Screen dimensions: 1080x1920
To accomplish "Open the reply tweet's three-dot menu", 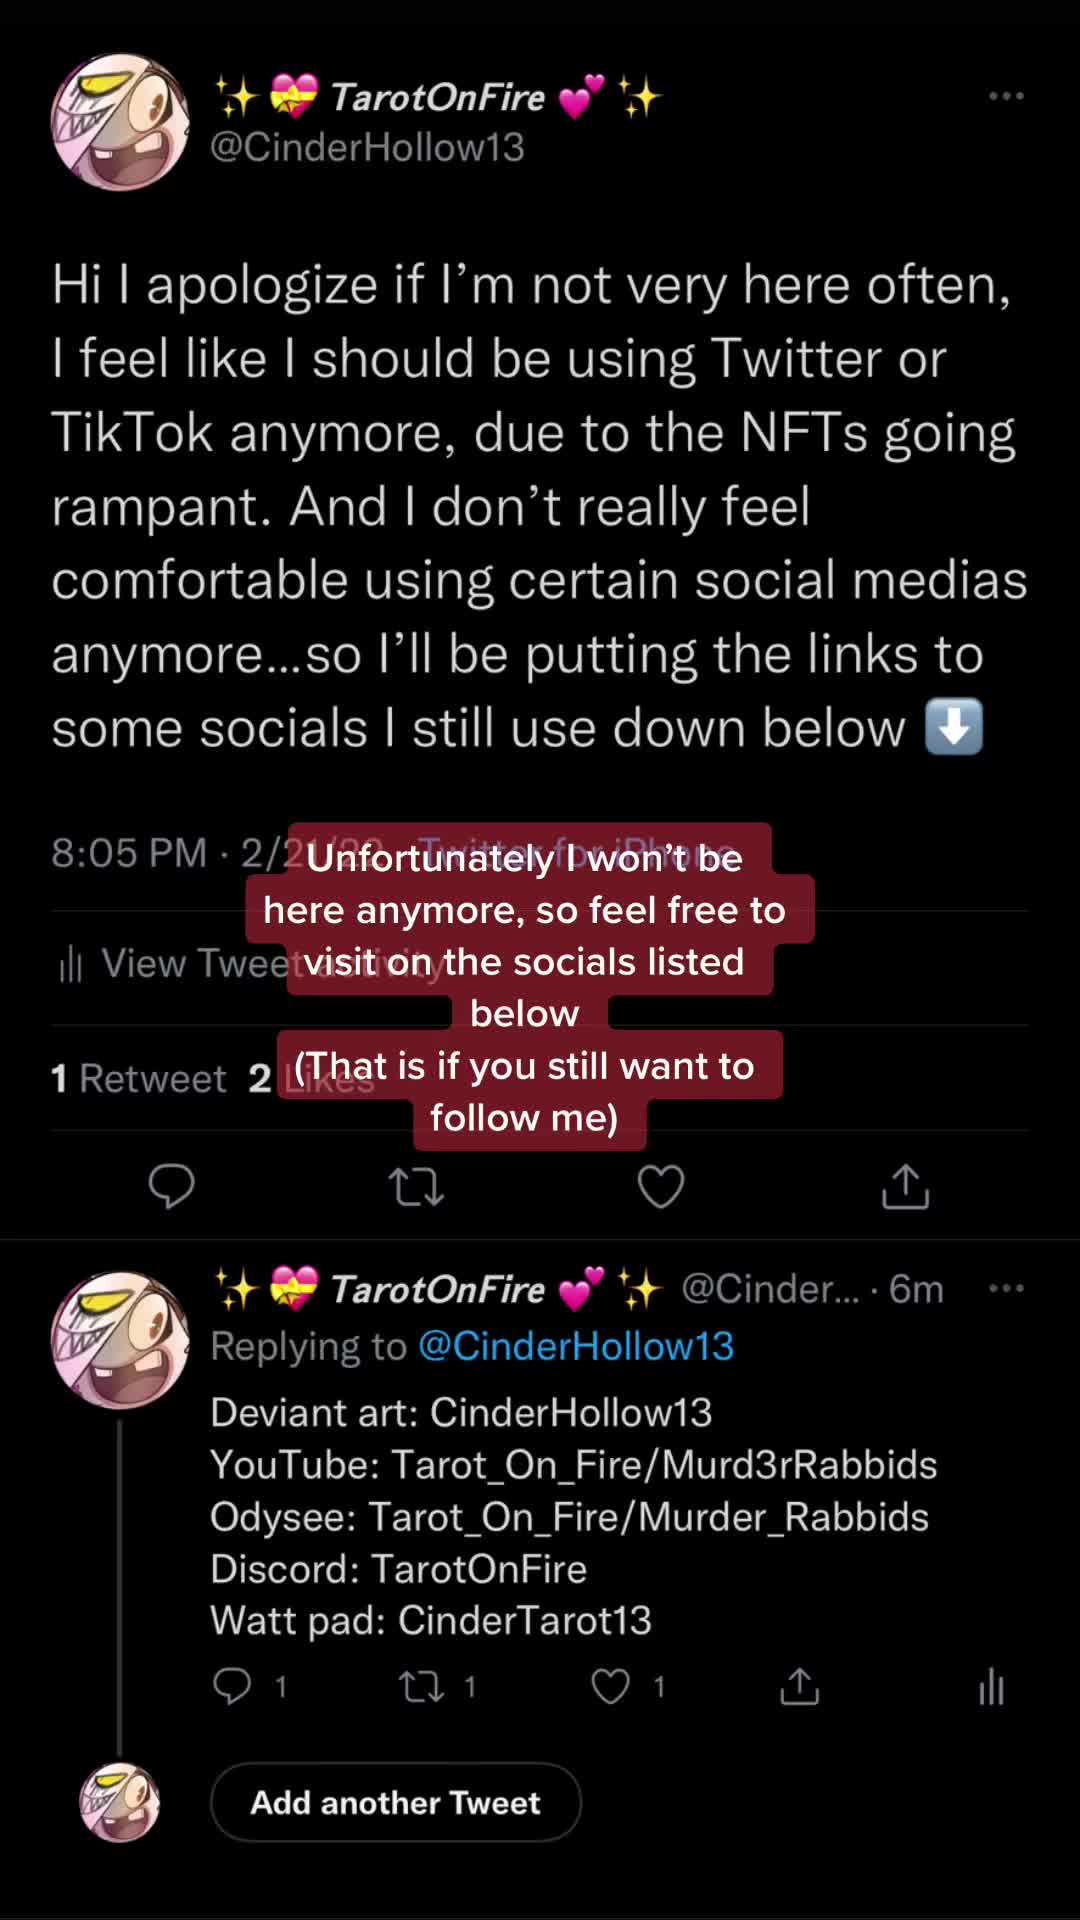I will coord(1006,1288).
